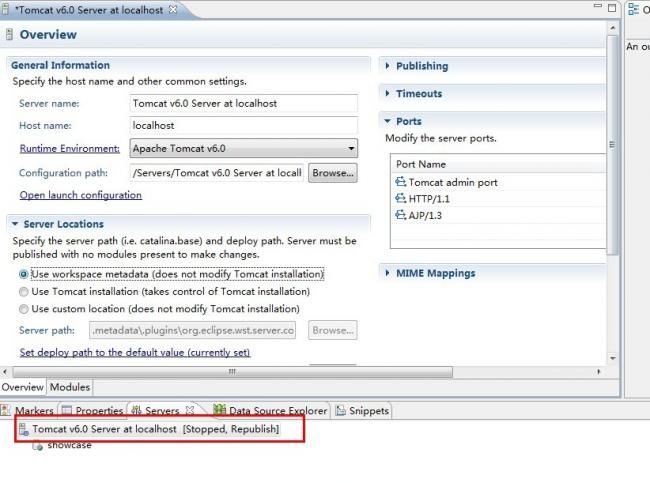Click the Tomcat server icon in Servers list
The width and height of the screenshot is (650, 483).
tap(24, 429)
